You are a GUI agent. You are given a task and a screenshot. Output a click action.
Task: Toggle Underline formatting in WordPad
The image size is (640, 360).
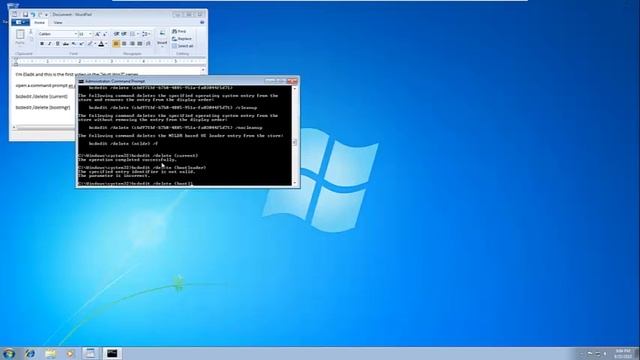[58, 43]
